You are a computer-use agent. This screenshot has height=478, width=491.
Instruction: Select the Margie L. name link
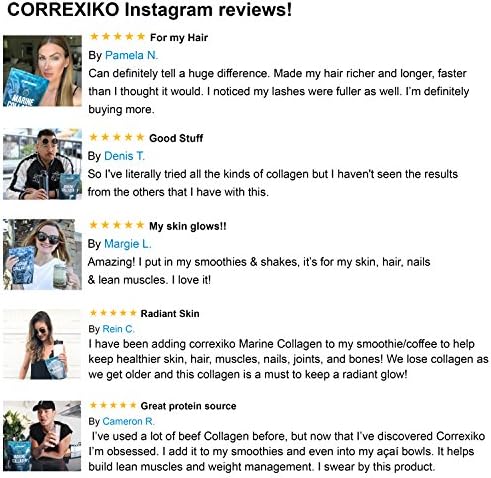pos(128,244)
